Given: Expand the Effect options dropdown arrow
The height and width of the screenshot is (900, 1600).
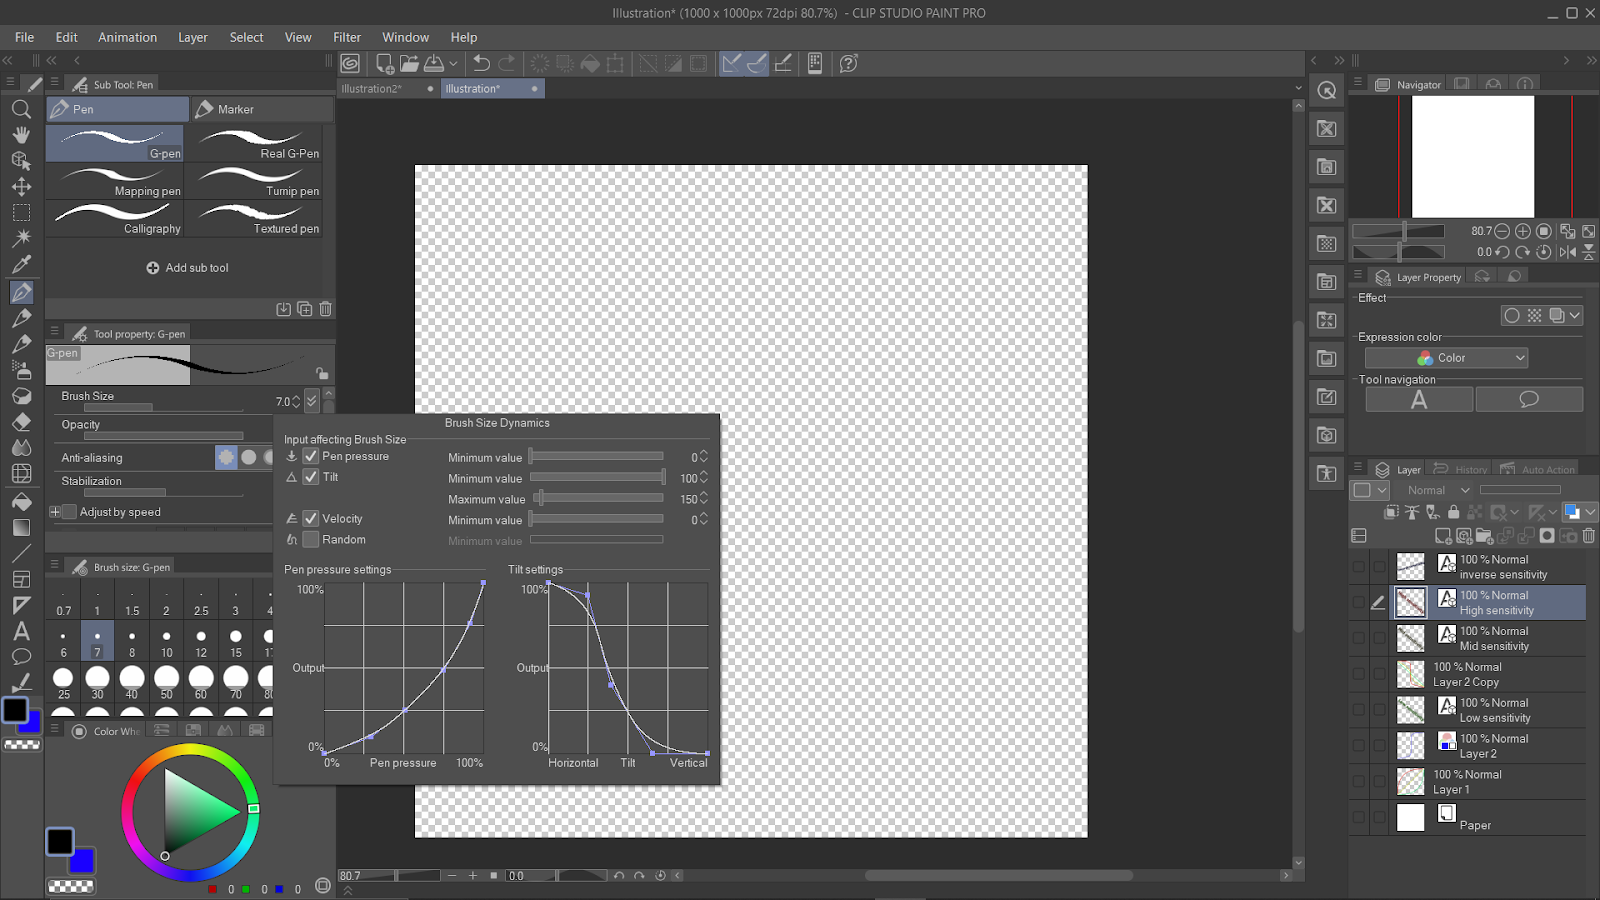Looking at the screenshot, I should click(1575, 316).
